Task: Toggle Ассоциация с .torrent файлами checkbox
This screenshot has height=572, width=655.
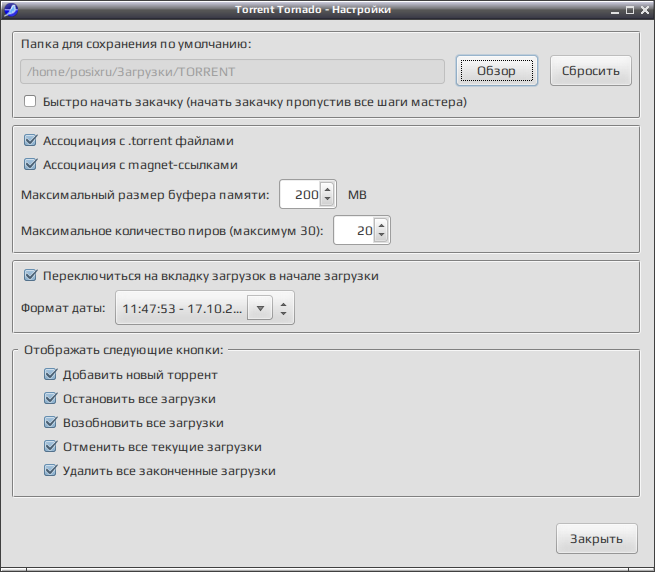Action: click(x=30, y=140)
